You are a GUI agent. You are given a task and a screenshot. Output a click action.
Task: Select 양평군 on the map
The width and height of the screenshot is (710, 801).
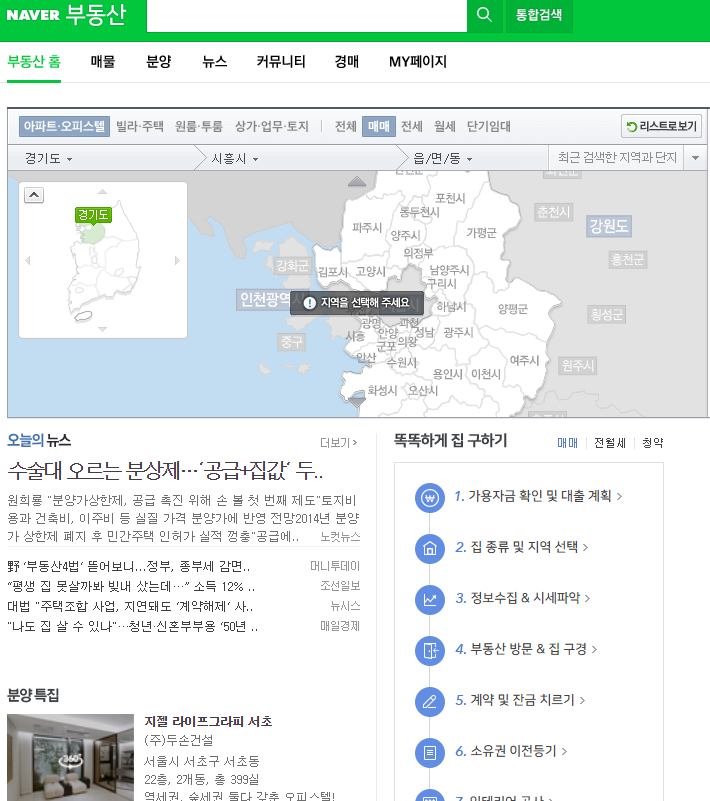(x=513, y=309)
